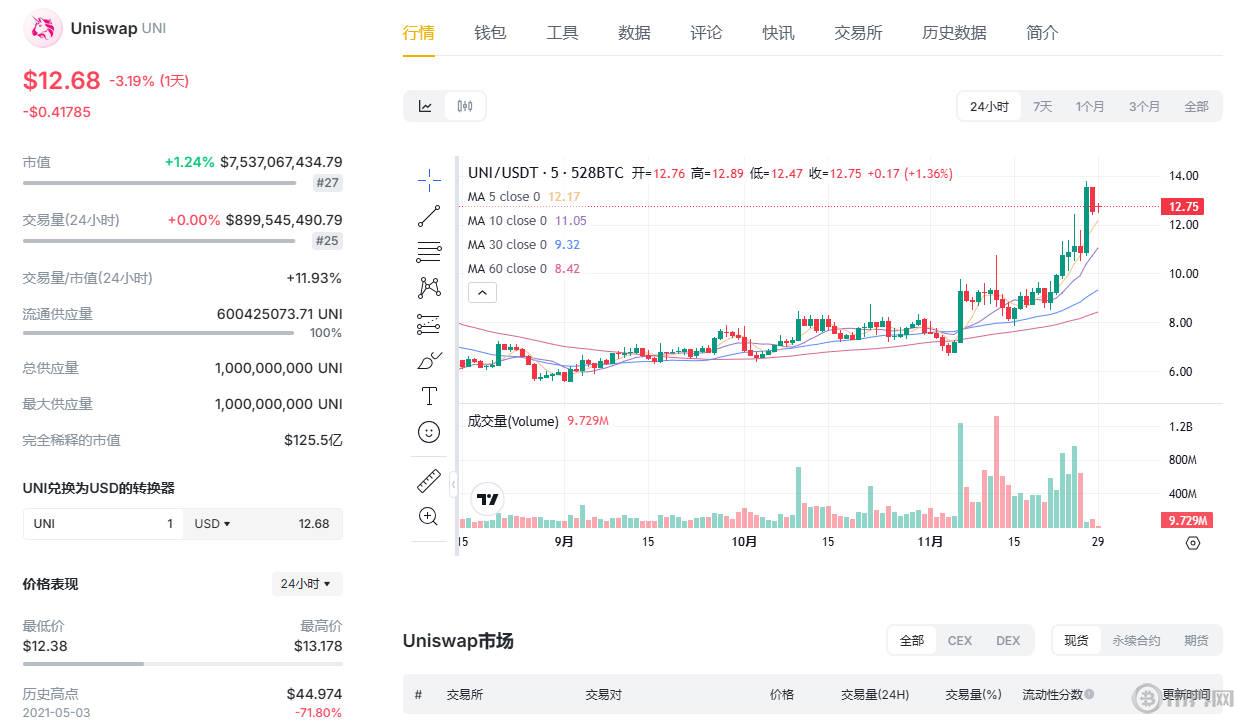Activate the chart zoom-in magnifier tool
Screen dimensions: 1245x726
pyautogui.click(x=428, y=516)
